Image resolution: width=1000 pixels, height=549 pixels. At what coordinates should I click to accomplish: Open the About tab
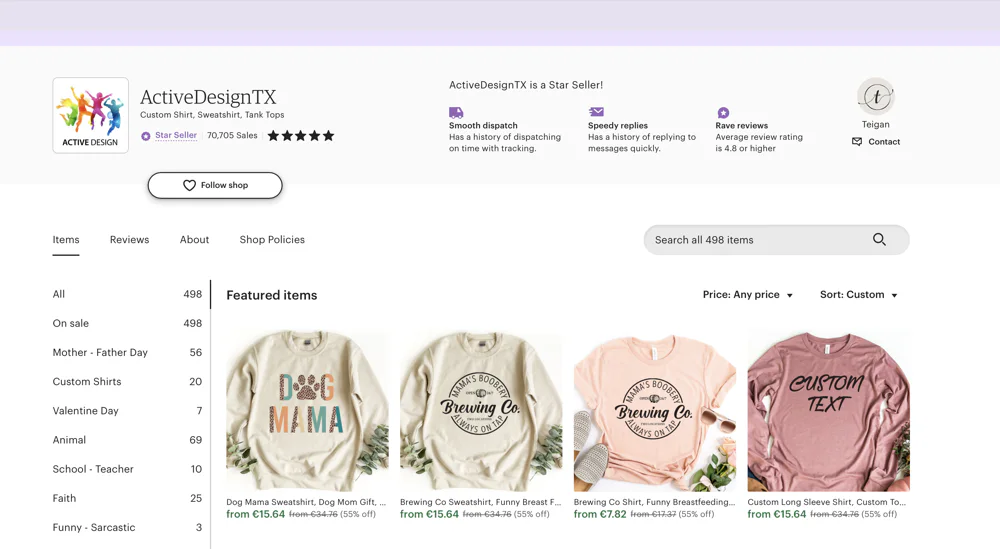pyautogui.click(x=194, y=240)
